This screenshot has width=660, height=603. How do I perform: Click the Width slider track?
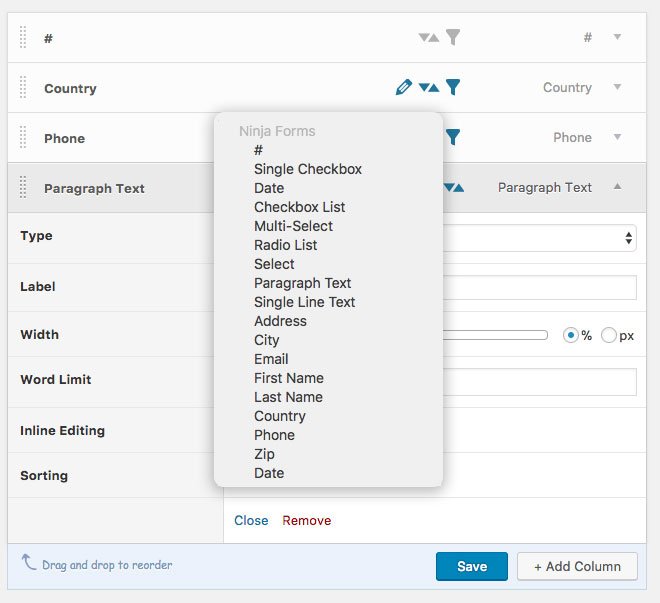496,335
